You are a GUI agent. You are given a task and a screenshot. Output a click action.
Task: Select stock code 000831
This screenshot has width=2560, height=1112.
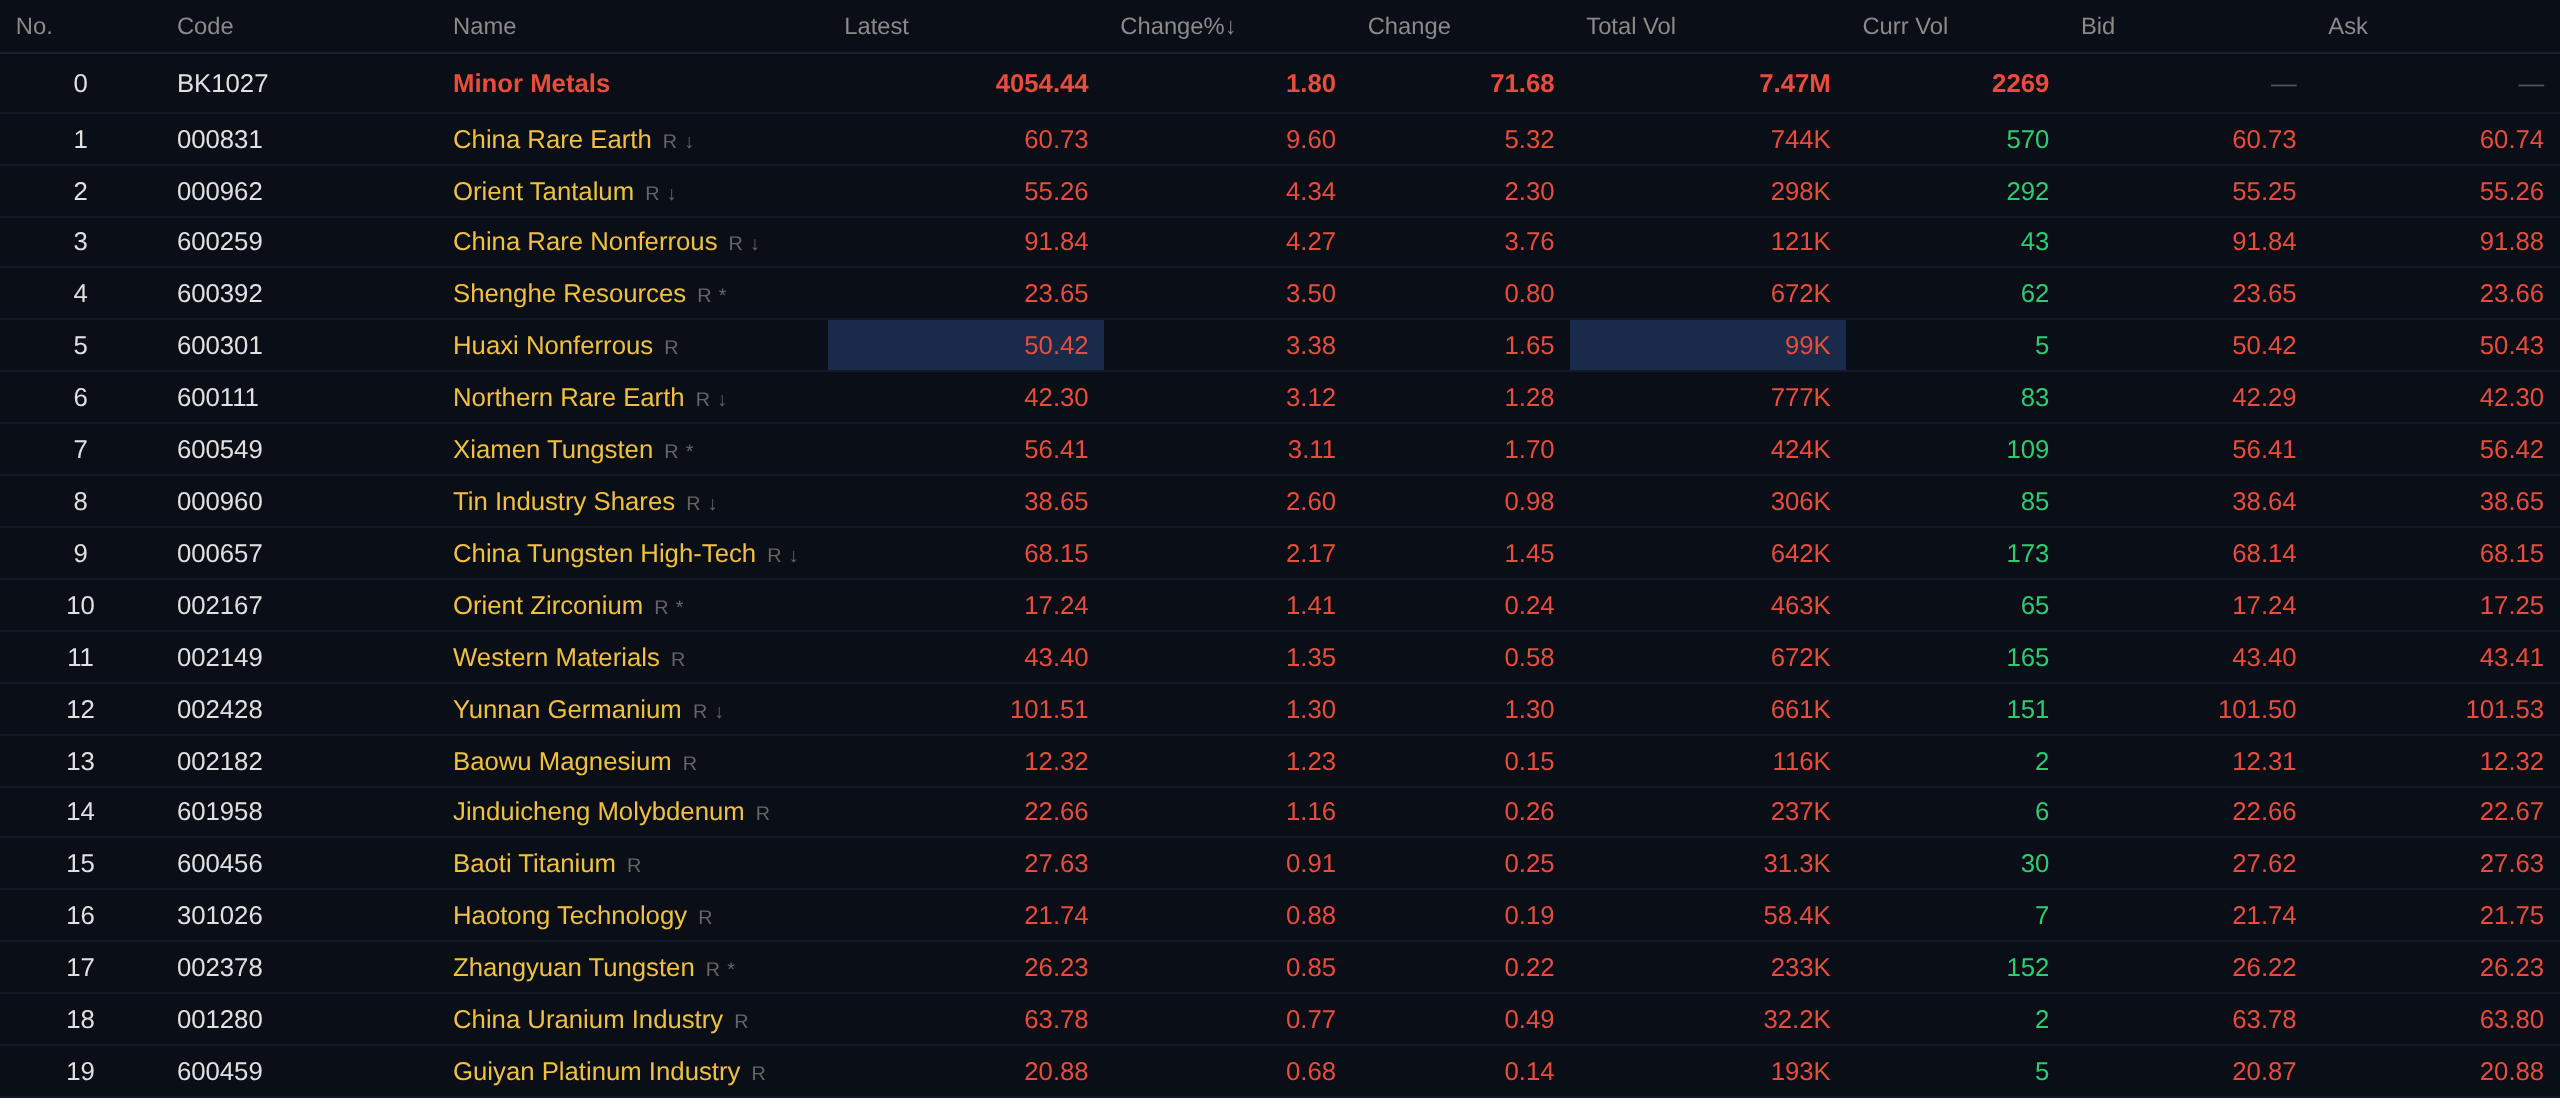coord(220,140)
